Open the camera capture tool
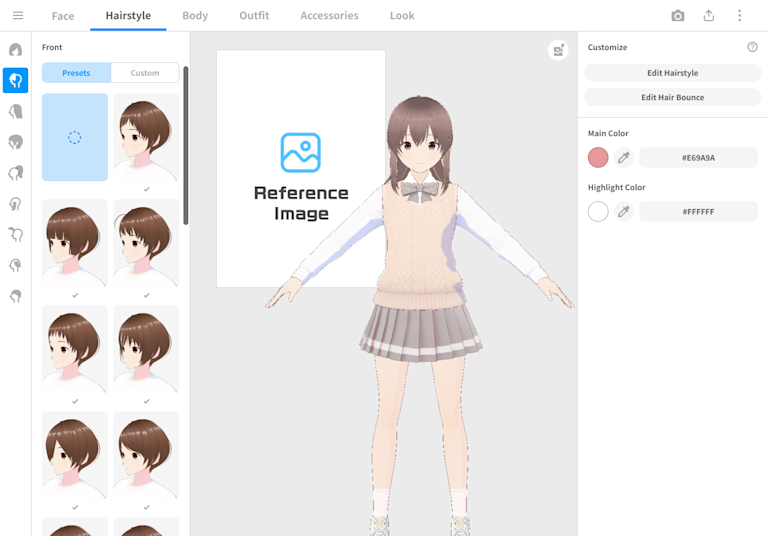Image resolution: width=768 pixels, height=536 pixels. (x=678, y=16)
